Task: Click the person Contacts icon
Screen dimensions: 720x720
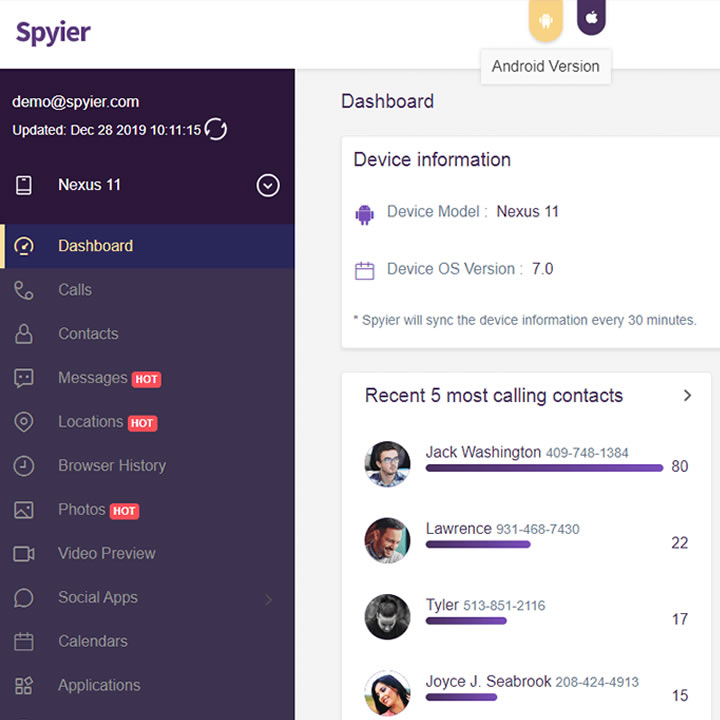Action: coord(24,334)
